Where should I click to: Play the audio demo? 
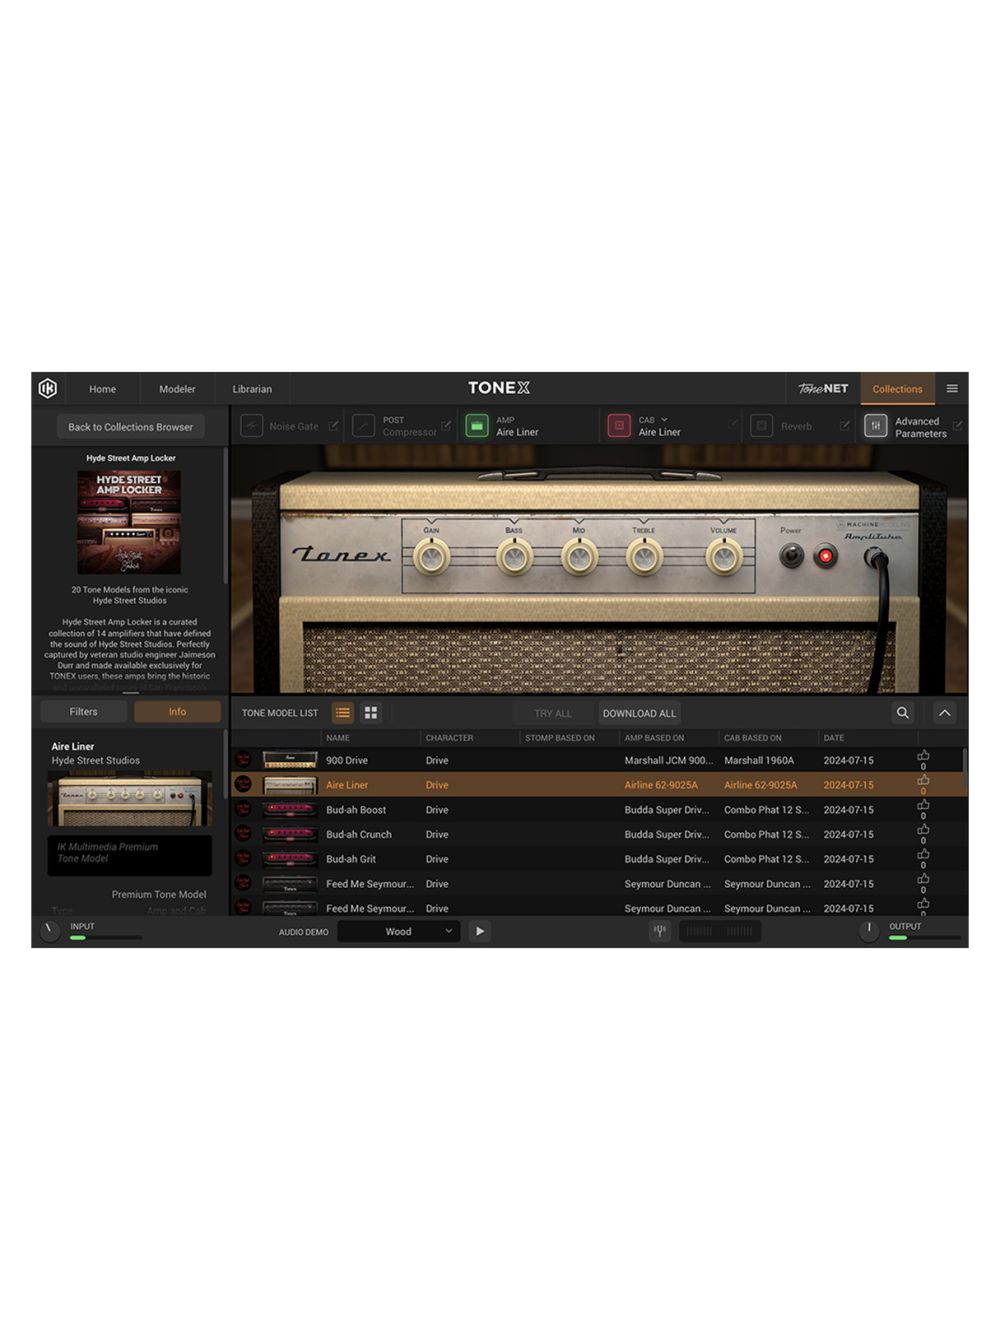tap(480, 931)
